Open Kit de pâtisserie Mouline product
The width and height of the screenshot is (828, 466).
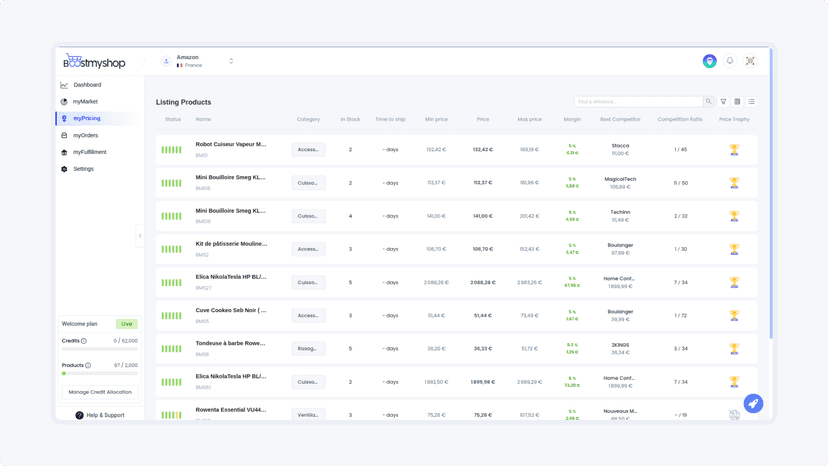click(x=231, y=244)
